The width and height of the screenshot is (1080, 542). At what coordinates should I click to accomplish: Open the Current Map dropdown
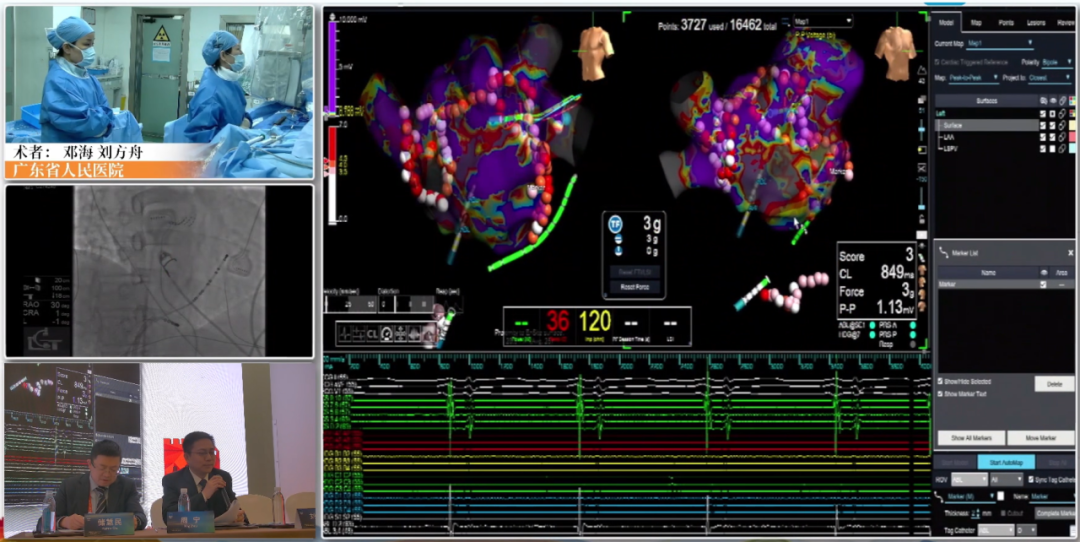(1000, 44)
